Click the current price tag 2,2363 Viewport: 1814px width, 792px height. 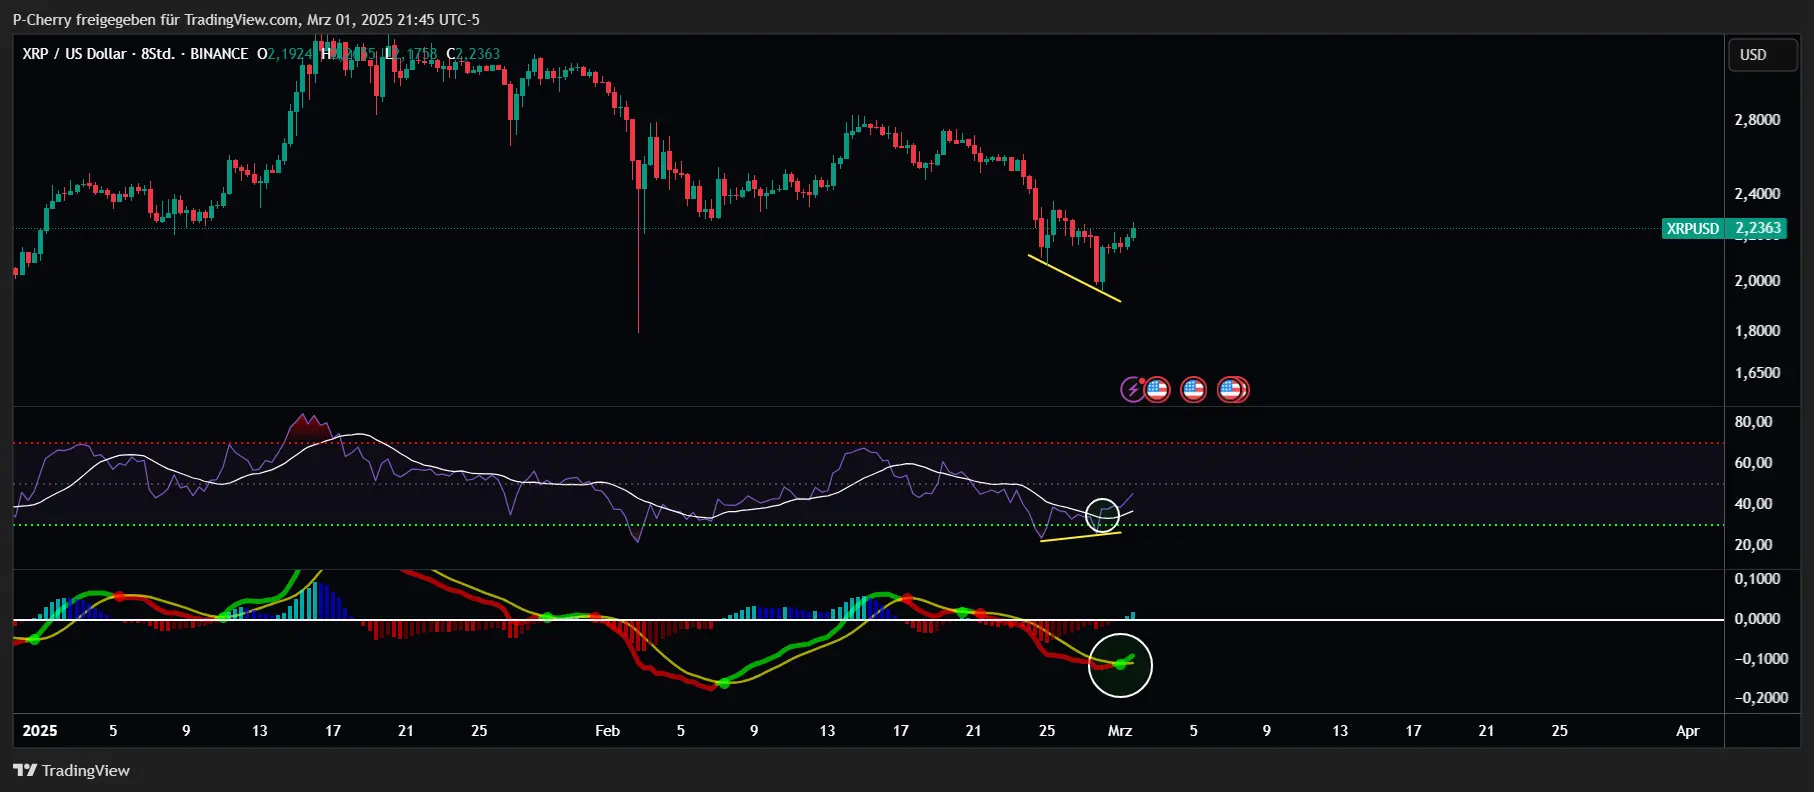(1757, 229)
